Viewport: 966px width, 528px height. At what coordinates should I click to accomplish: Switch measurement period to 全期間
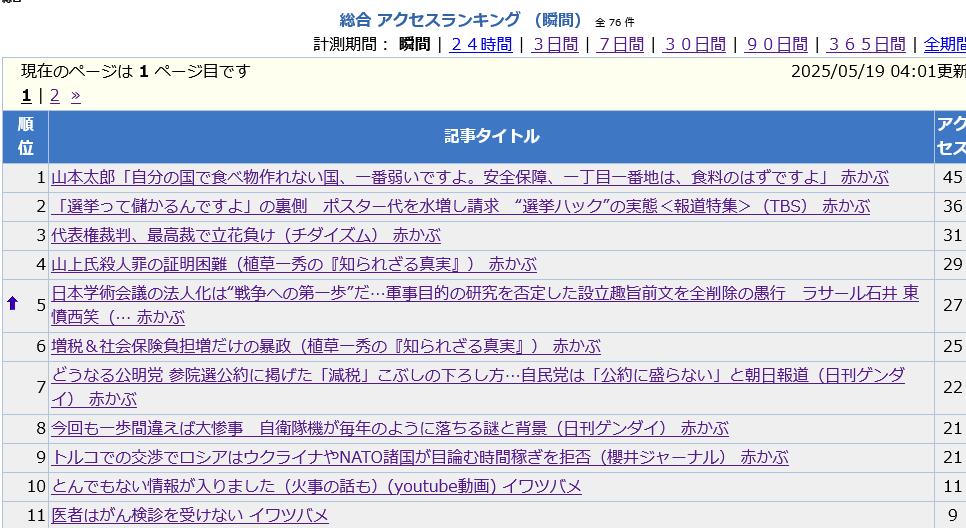pyautogui.click(x=944, y=44)
